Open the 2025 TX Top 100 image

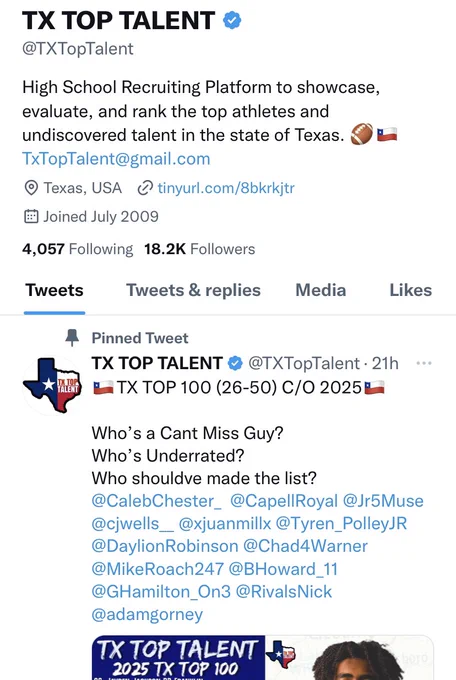(x=263, y=657)
